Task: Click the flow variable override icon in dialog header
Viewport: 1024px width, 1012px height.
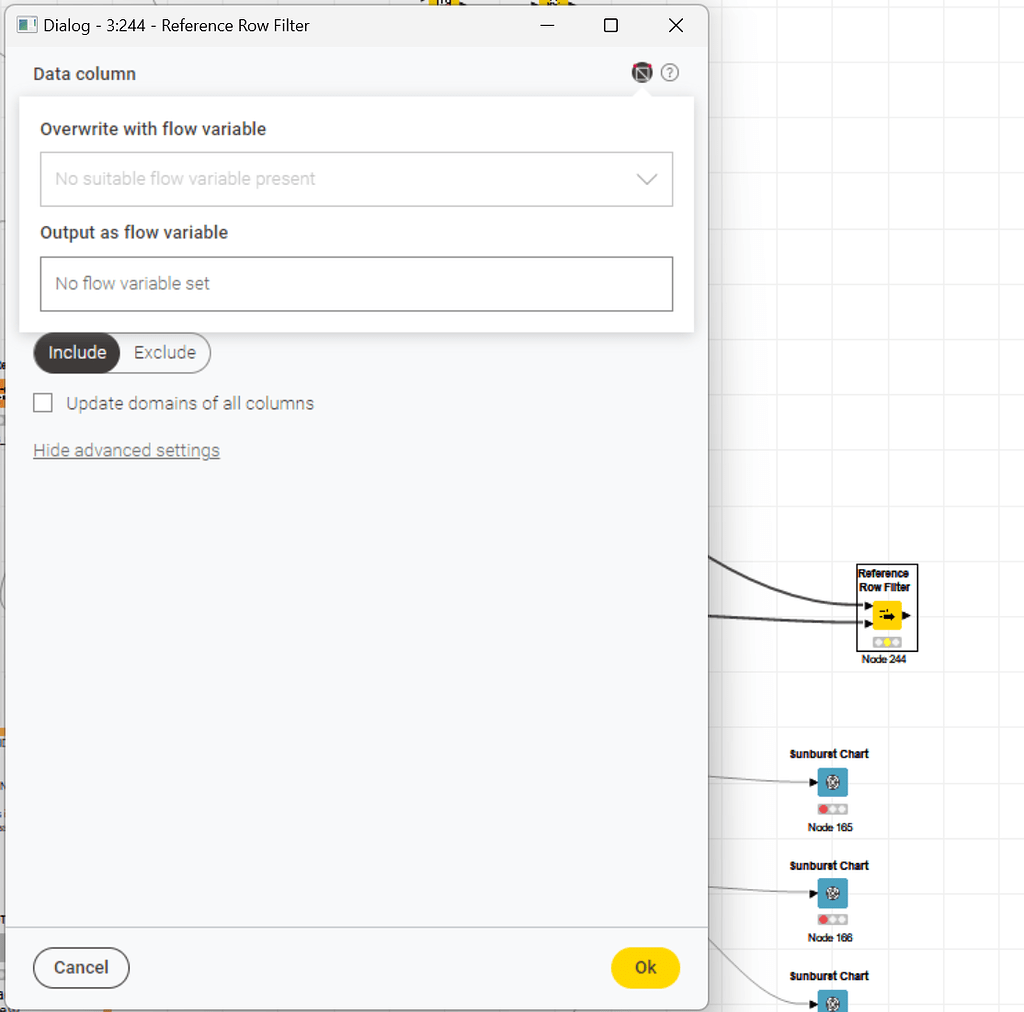Action: tap(642, 72)
